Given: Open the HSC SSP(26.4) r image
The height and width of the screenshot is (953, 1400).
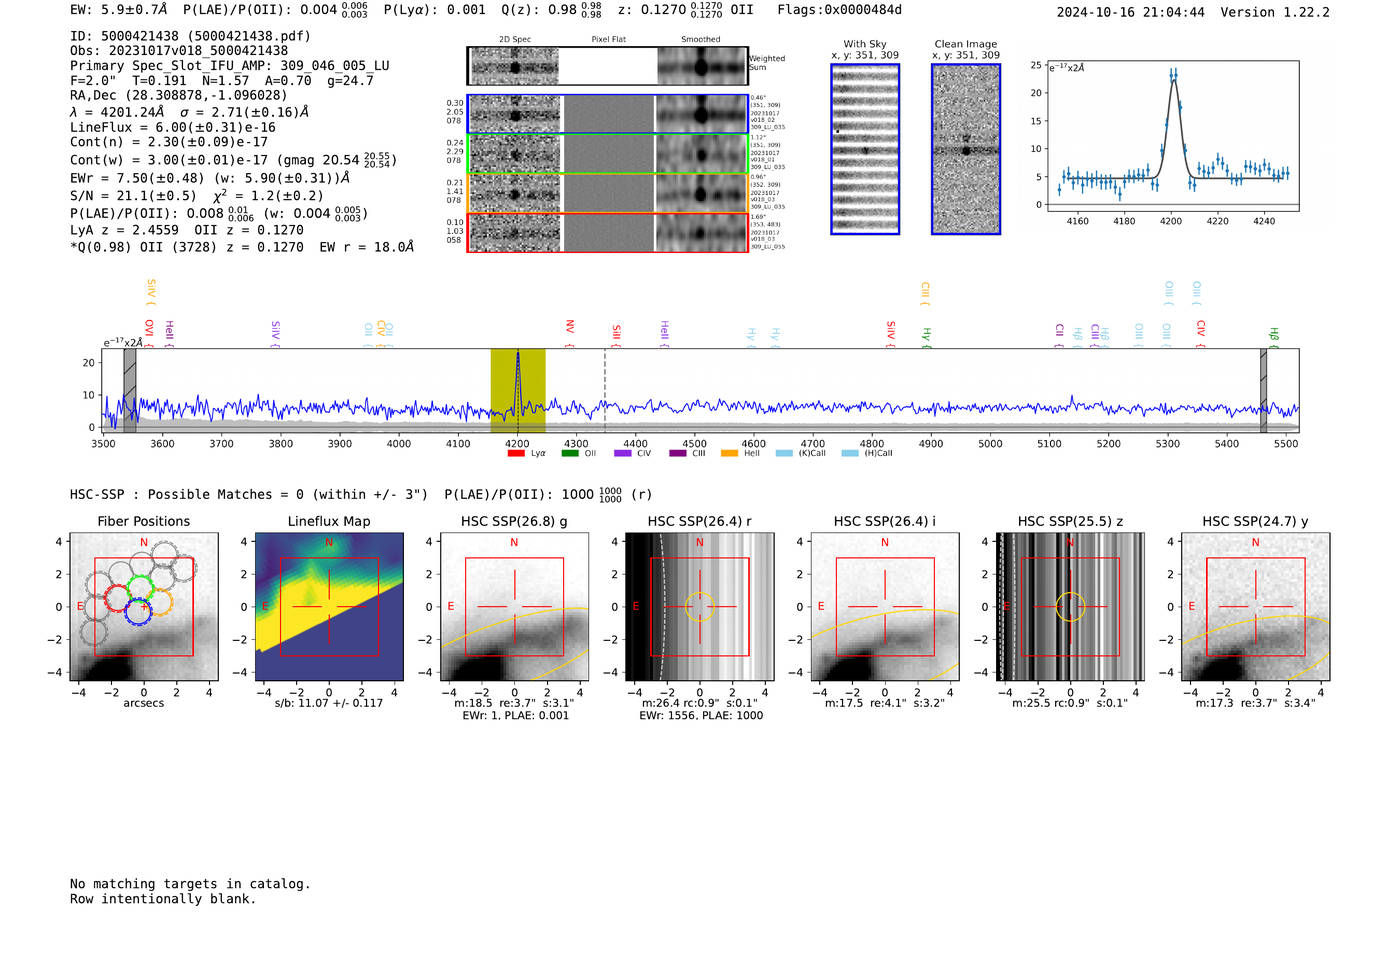Looking at the screenshot, I should pyautogui.click(x=699, y=606).
